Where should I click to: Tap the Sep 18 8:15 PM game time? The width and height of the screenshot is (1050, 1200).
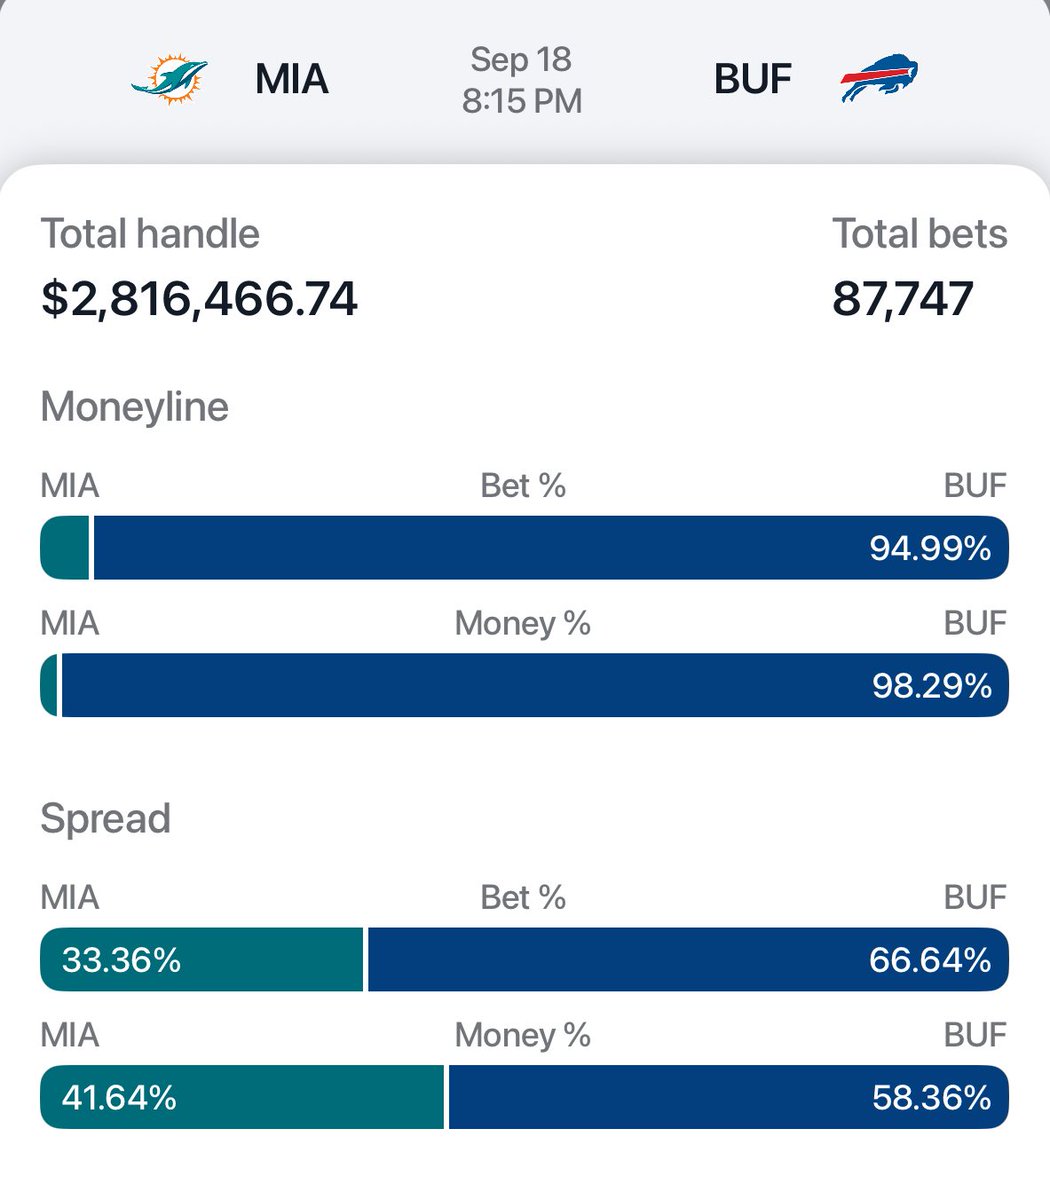coord(522,80)
